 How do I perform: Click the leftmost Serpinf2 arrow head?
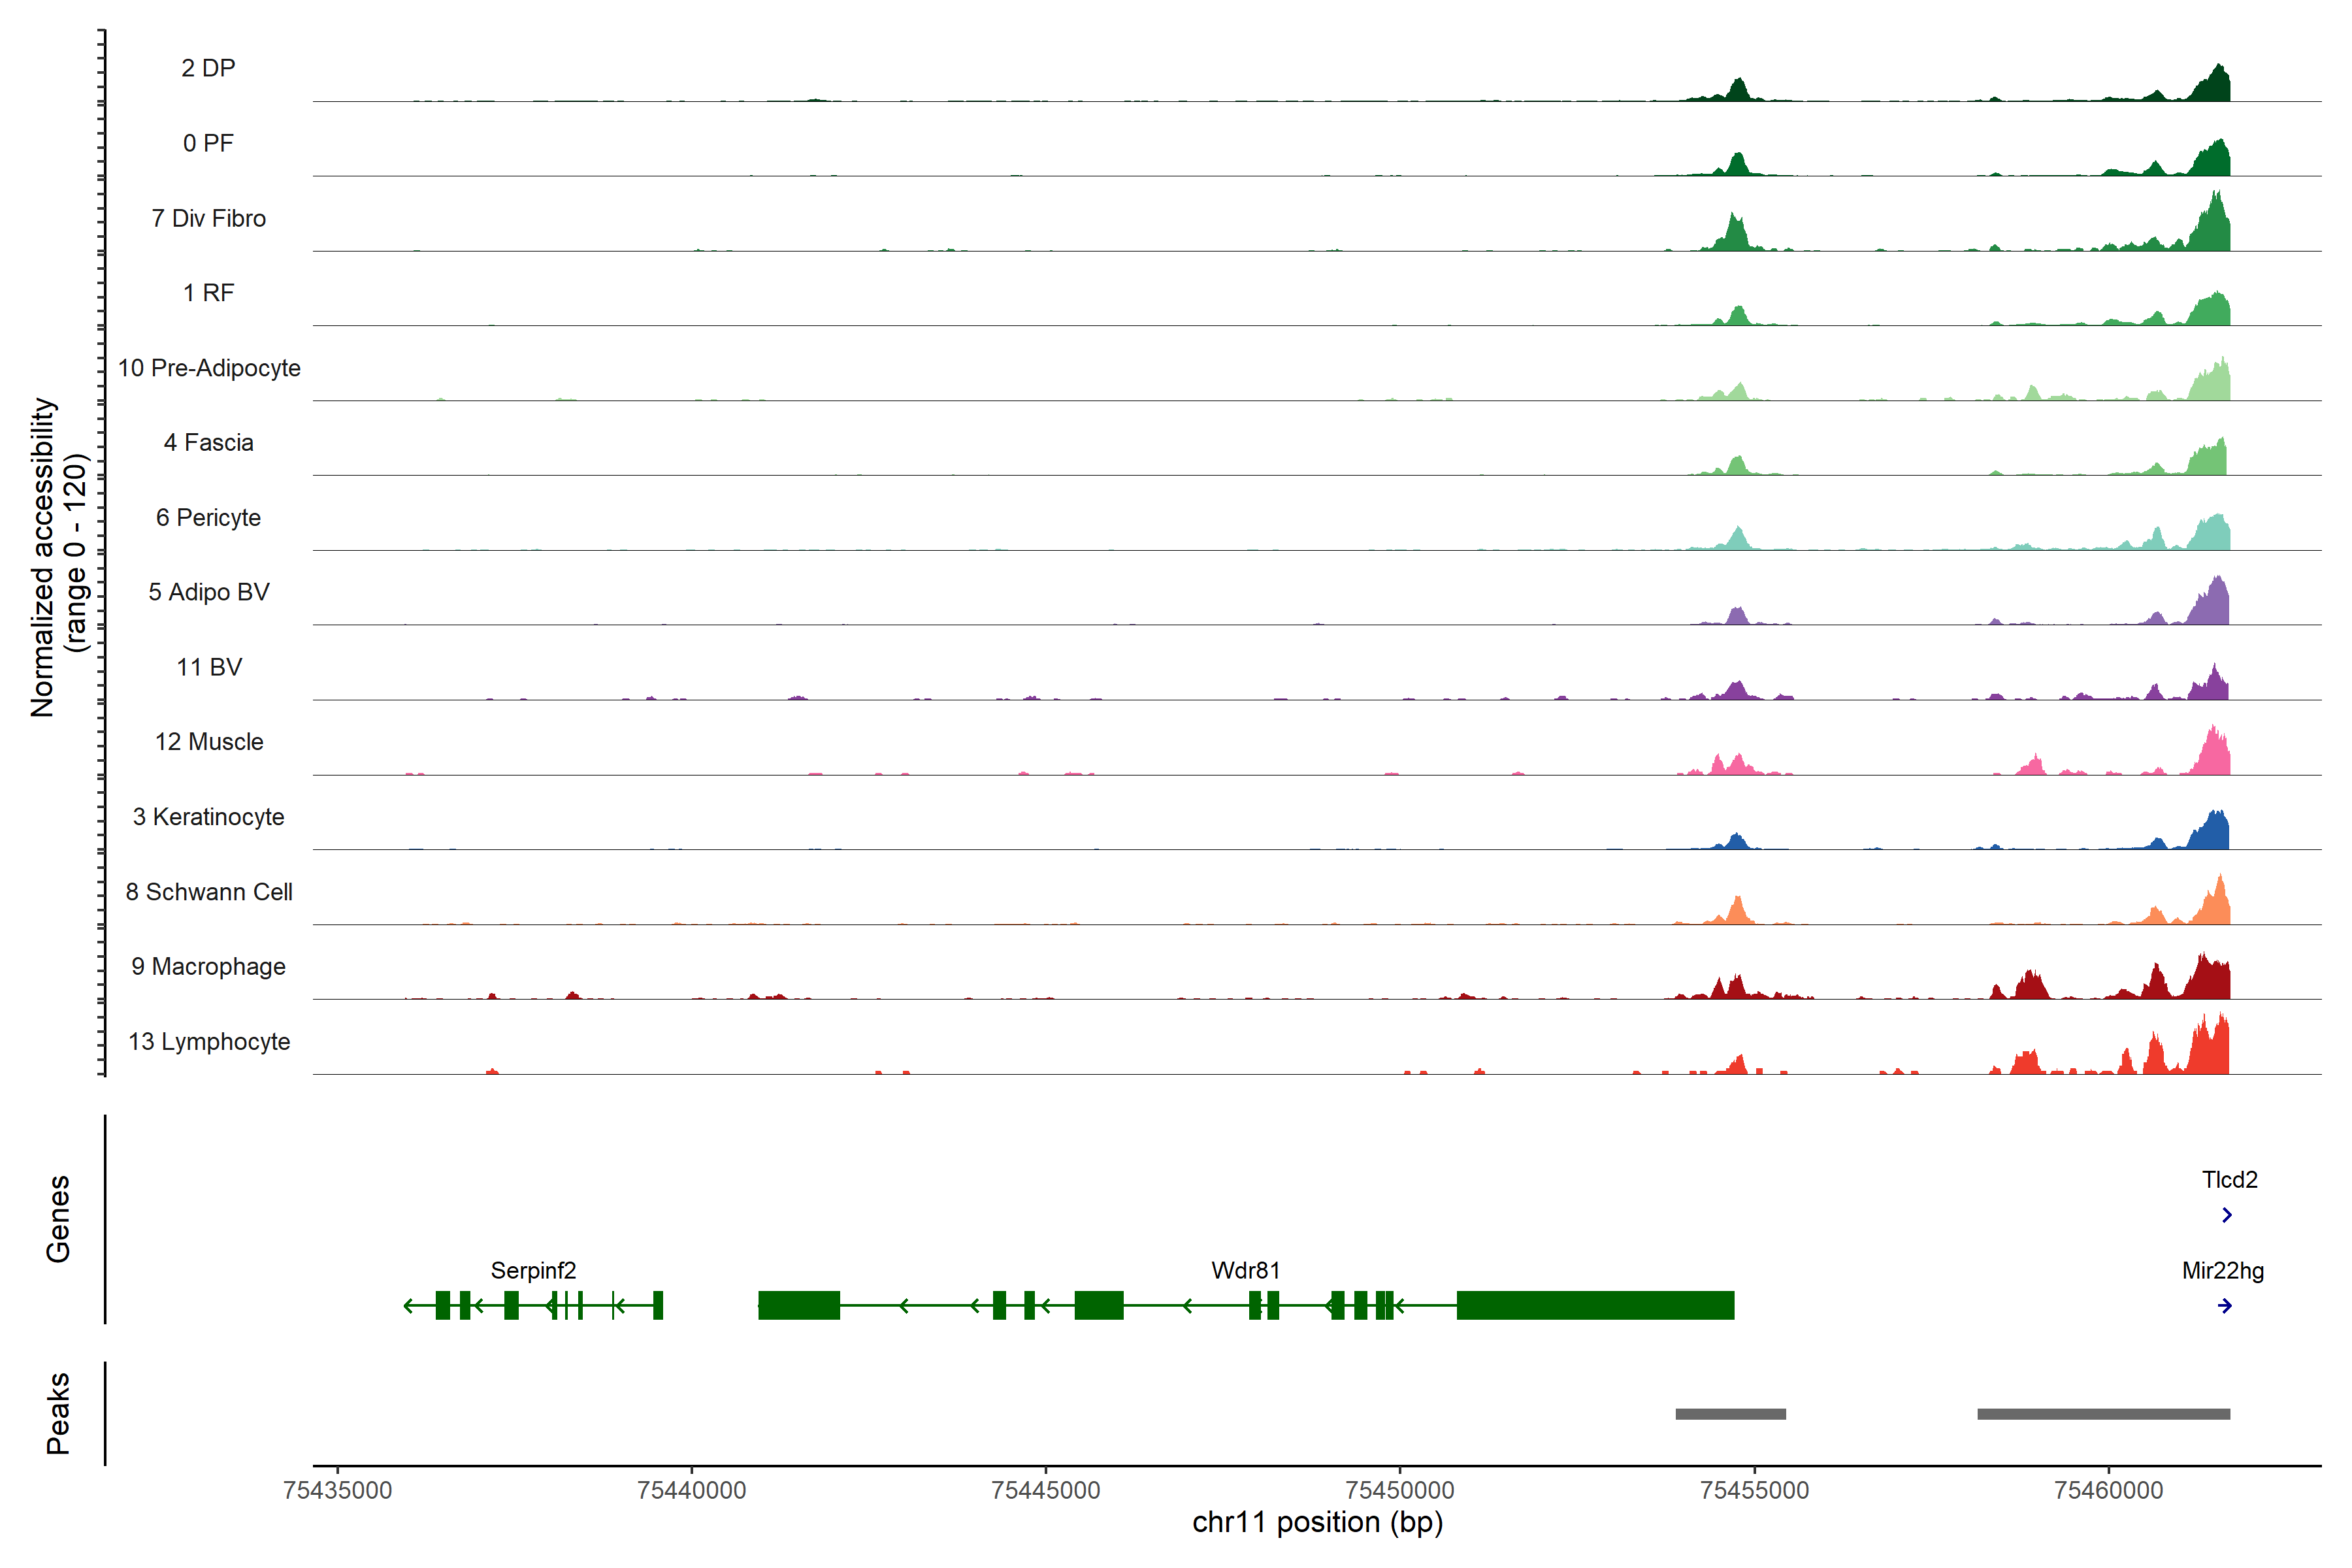point(408,1306)
